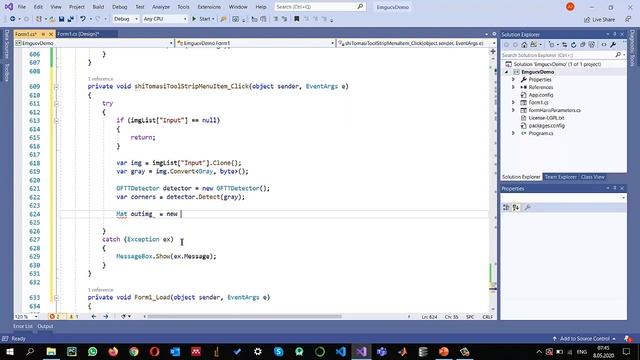Select License-LGPL.txt in Solution Explorer
The height and width of the screenshot is (360, 640).
(x=546, y=118)
